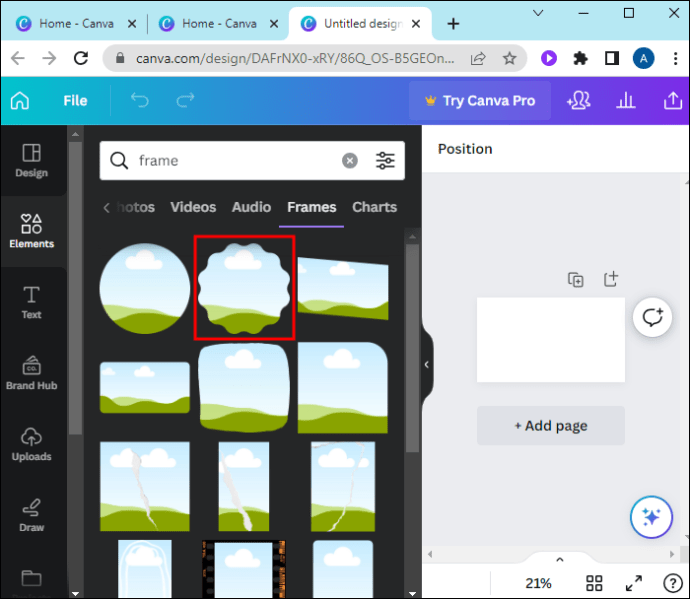Bookmark this page with star icon

[x=510, y=58]
